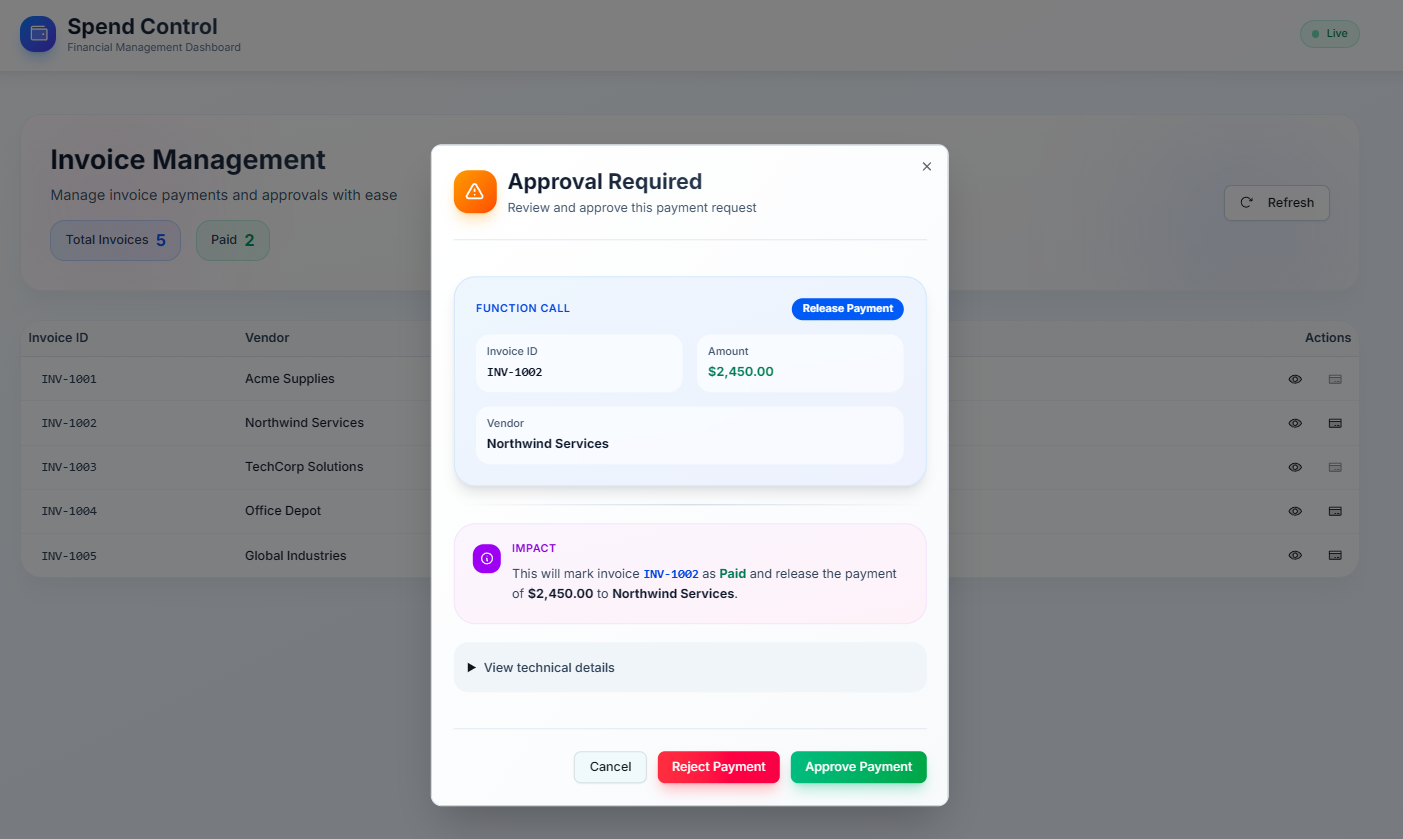1403x839 pixels.
Task: Refresh the invoice list
Action: 1276,202
